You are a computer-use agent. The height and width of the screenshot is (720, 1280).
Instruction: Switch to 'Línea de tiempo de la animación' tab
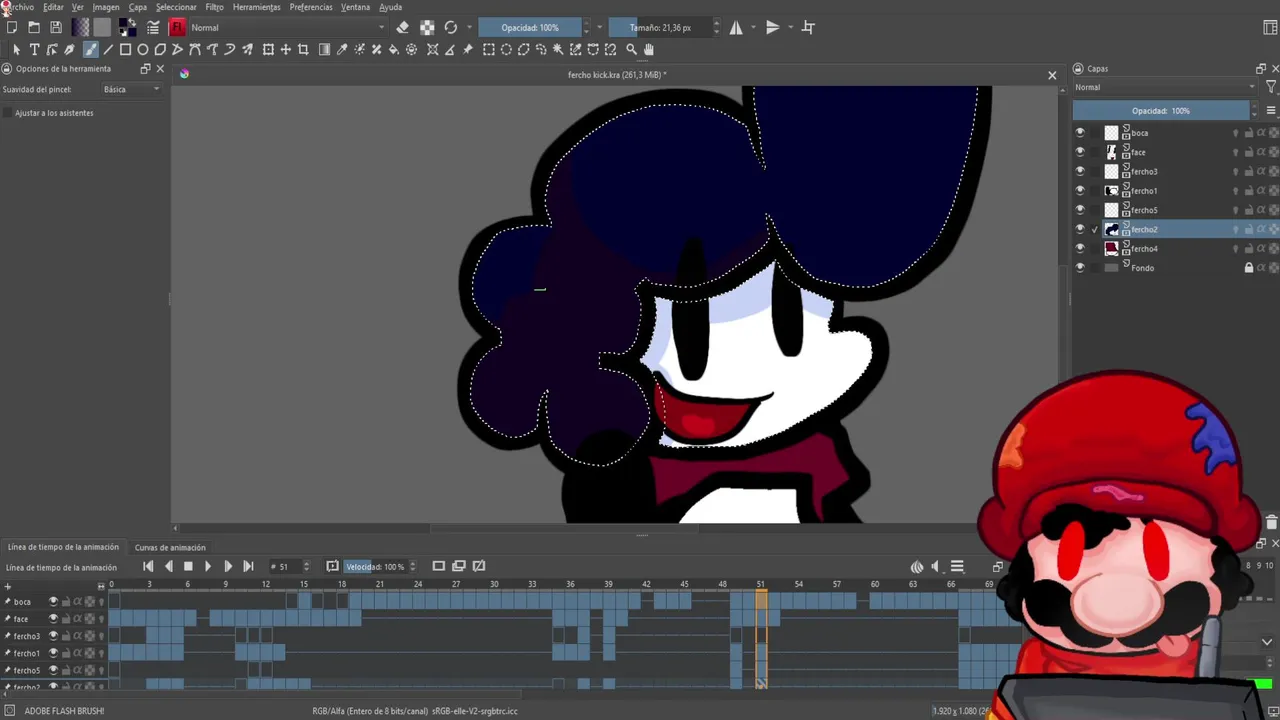point(63,547)
